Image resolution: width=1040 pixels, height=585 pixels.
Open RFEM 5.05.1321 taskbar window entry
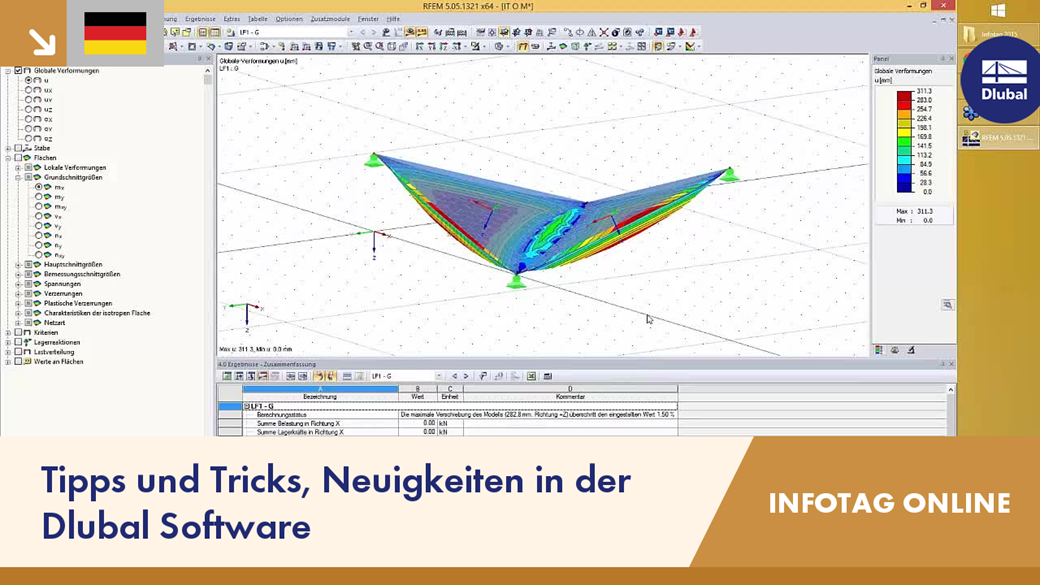pos(998,137)
